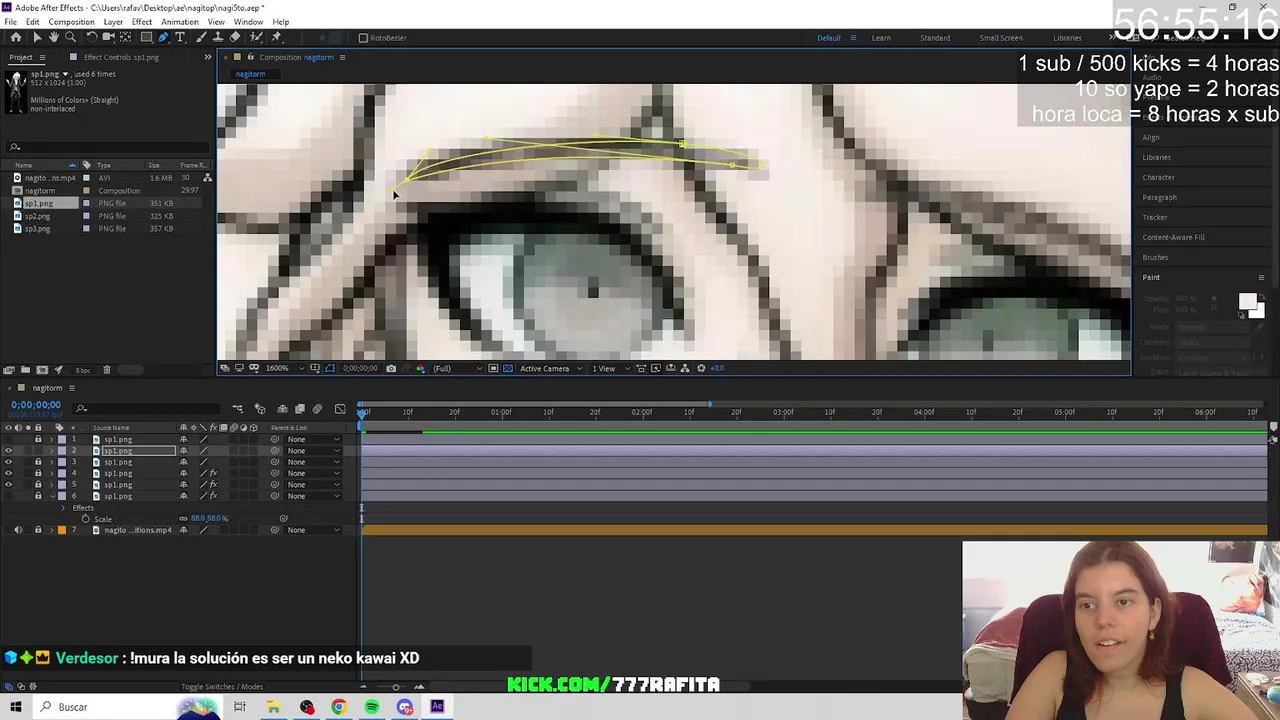Expand the Effects group under layer 6
The width and height of the screenshot is (1280, 720).
[63, 507]
